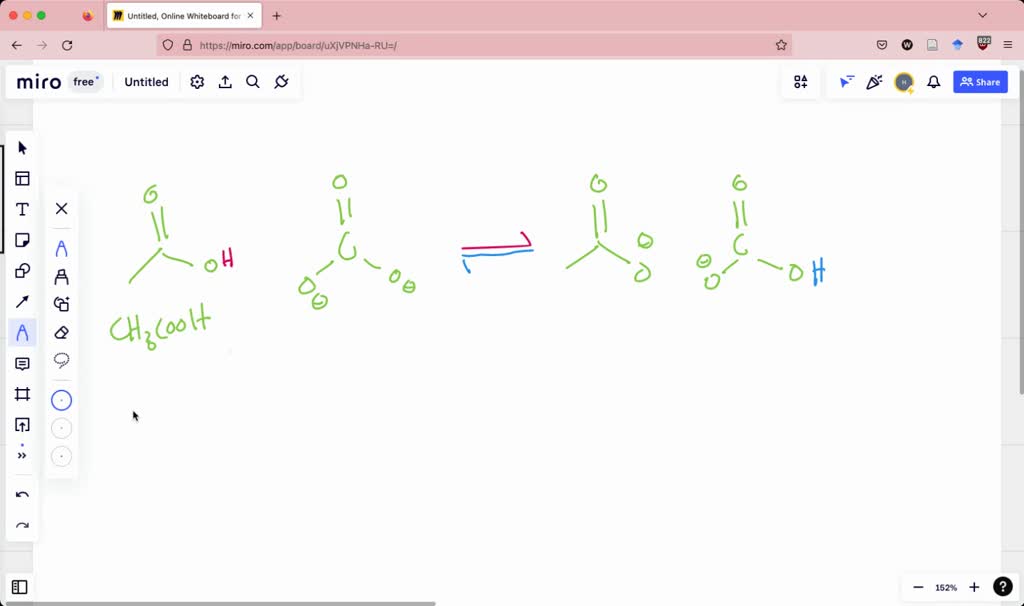Select the second pen color preset
This screenshot has width=1024, height=606.
point(61,428)
